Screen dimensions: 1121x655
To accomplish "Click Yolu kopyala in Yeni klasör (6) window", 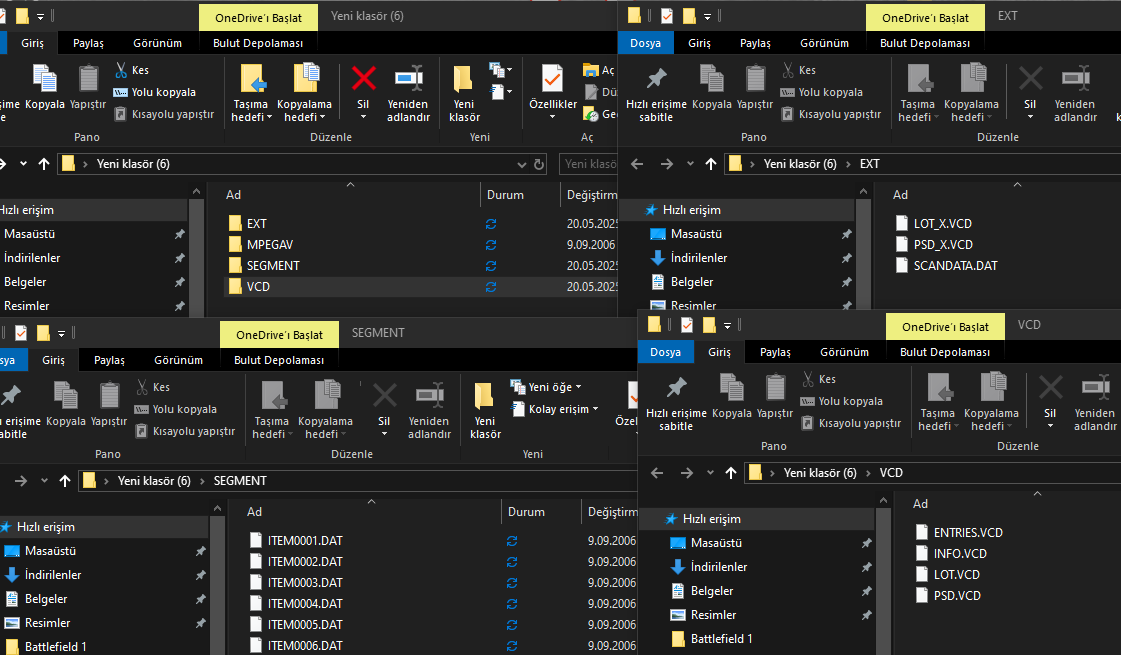I will pos(154,92).
